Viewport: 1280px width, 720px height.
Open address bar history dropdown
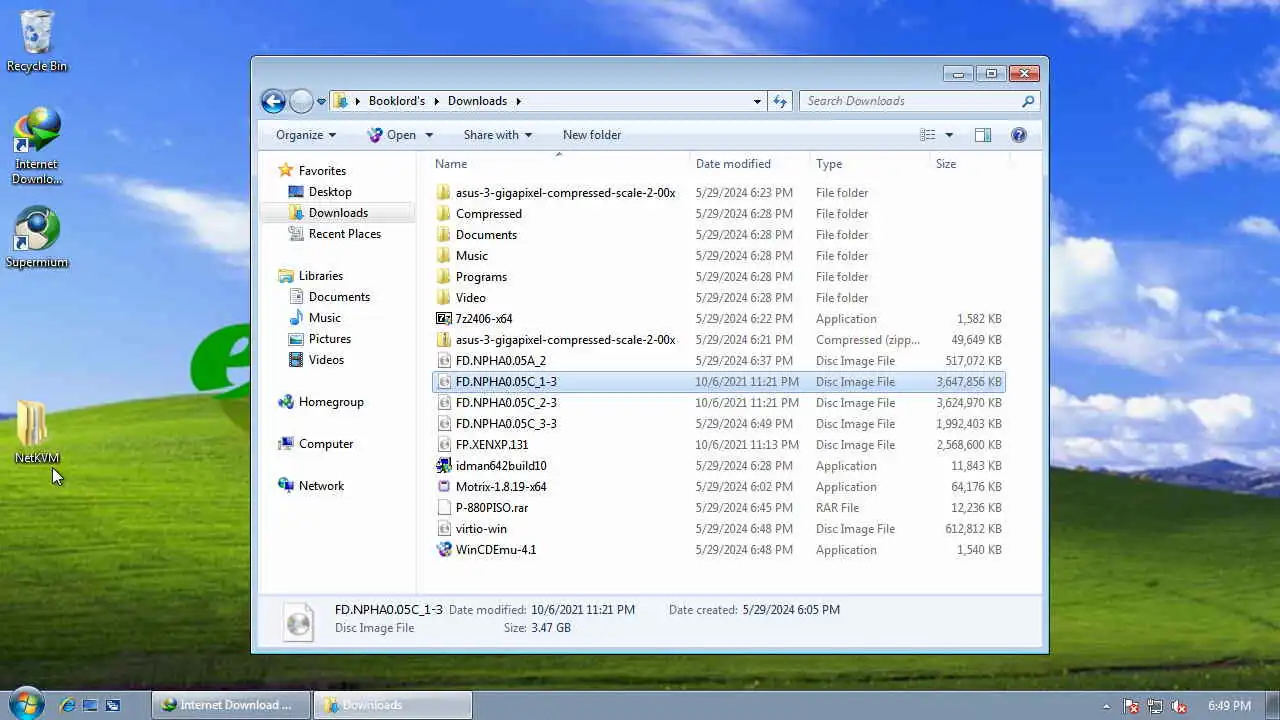click(757, 101)
